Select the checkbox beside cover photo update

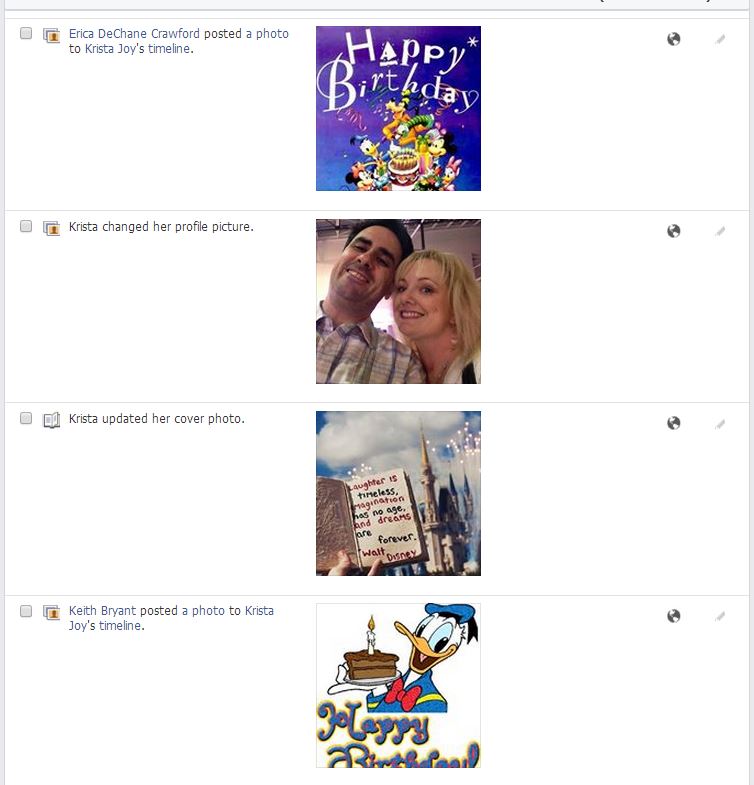[26, 418]
